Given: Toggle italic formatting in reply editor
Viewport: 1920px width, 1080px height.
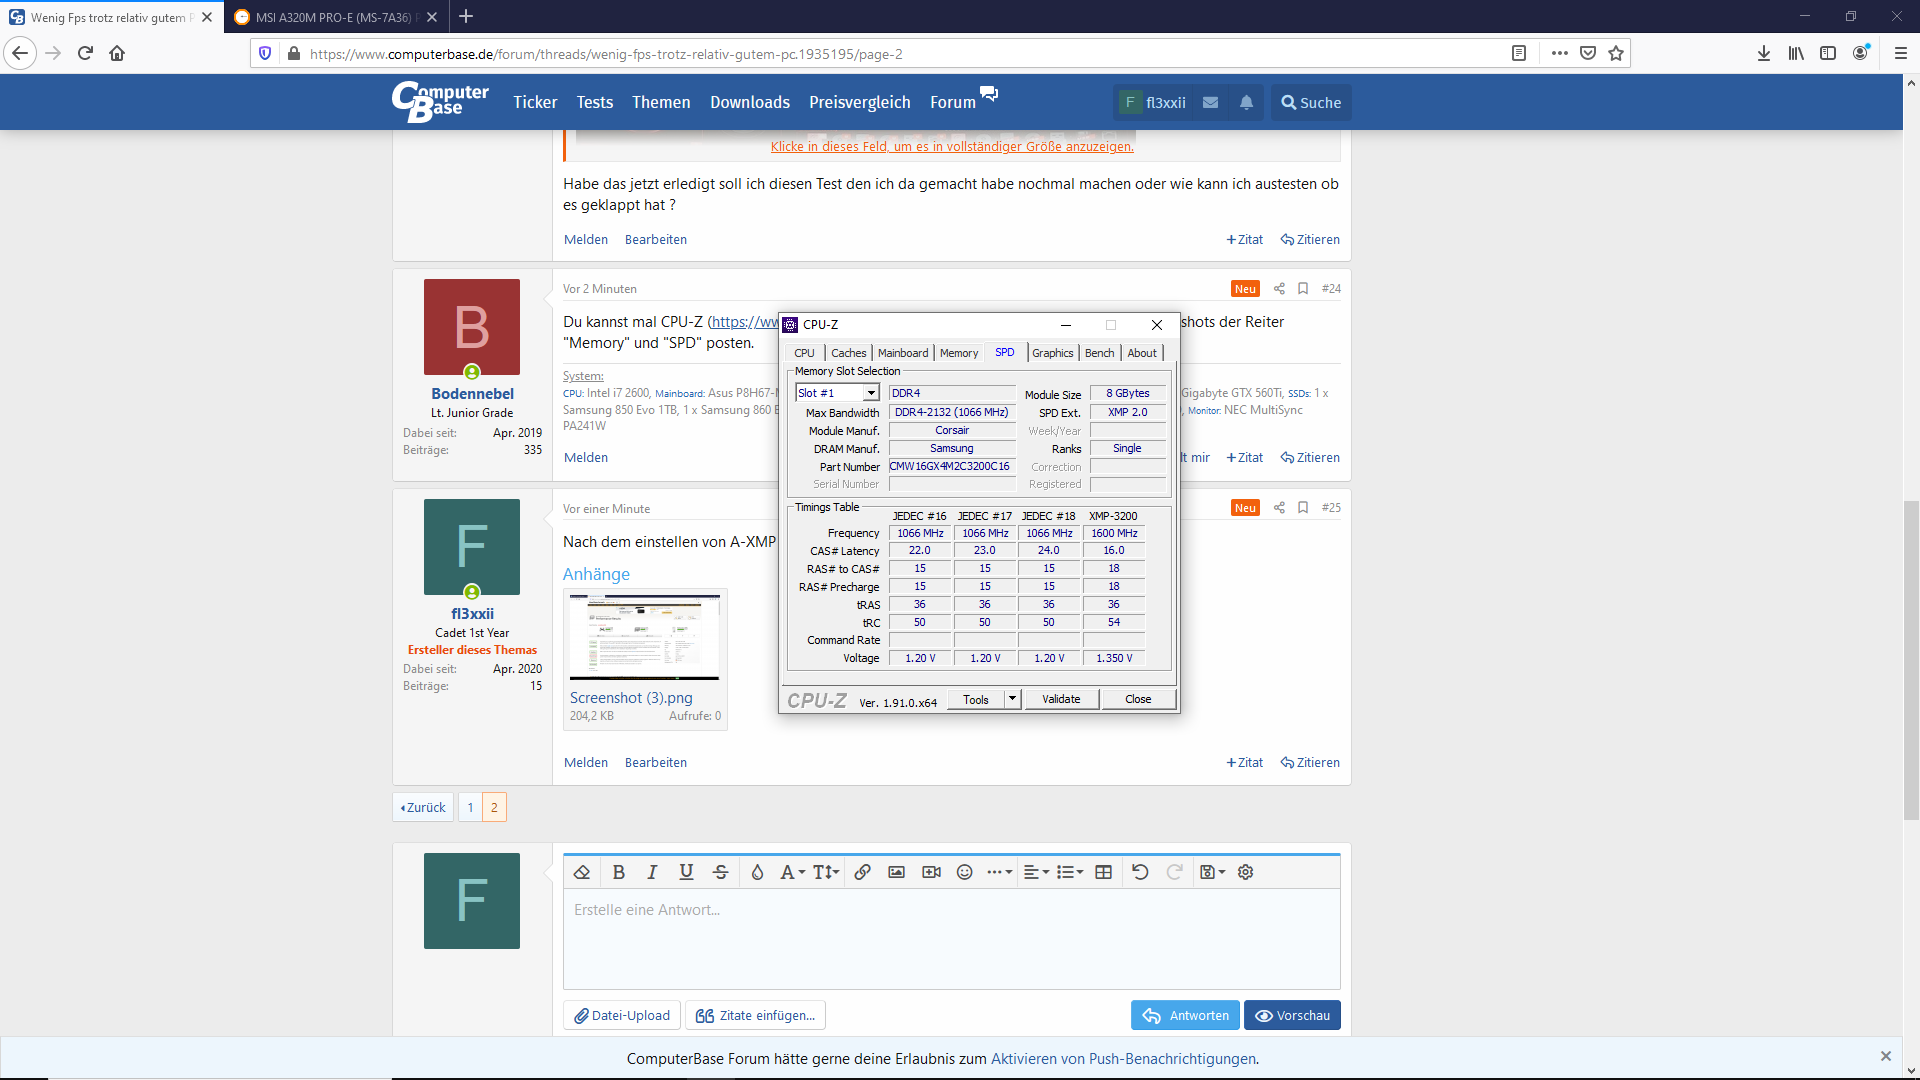Looking at the screenshot, I should (x=652, y=872).
